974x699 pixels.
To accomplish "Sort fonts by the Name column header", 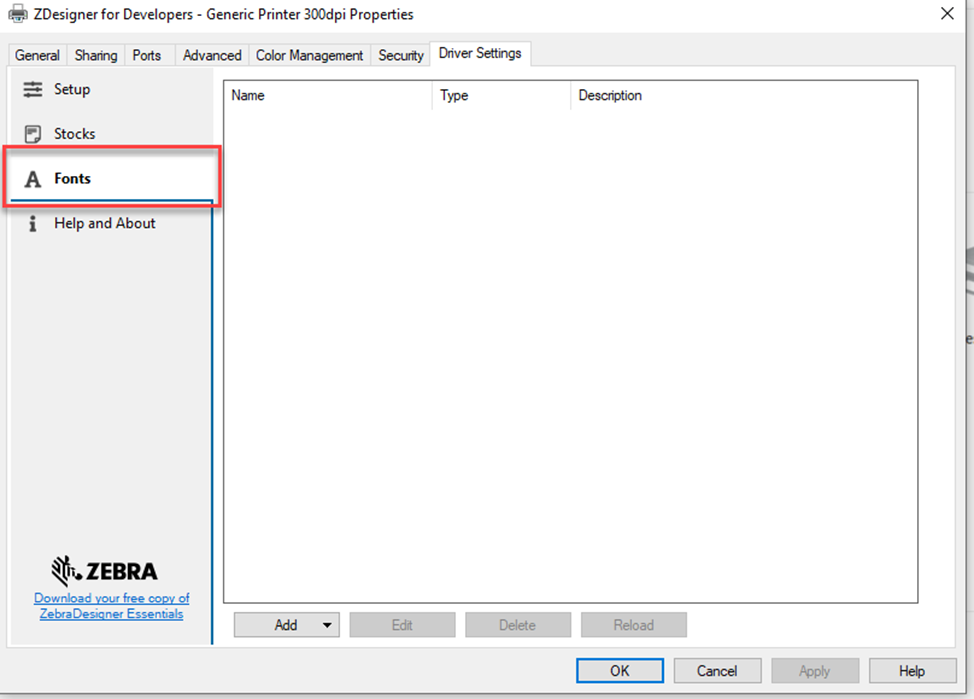I will (247, 95).
